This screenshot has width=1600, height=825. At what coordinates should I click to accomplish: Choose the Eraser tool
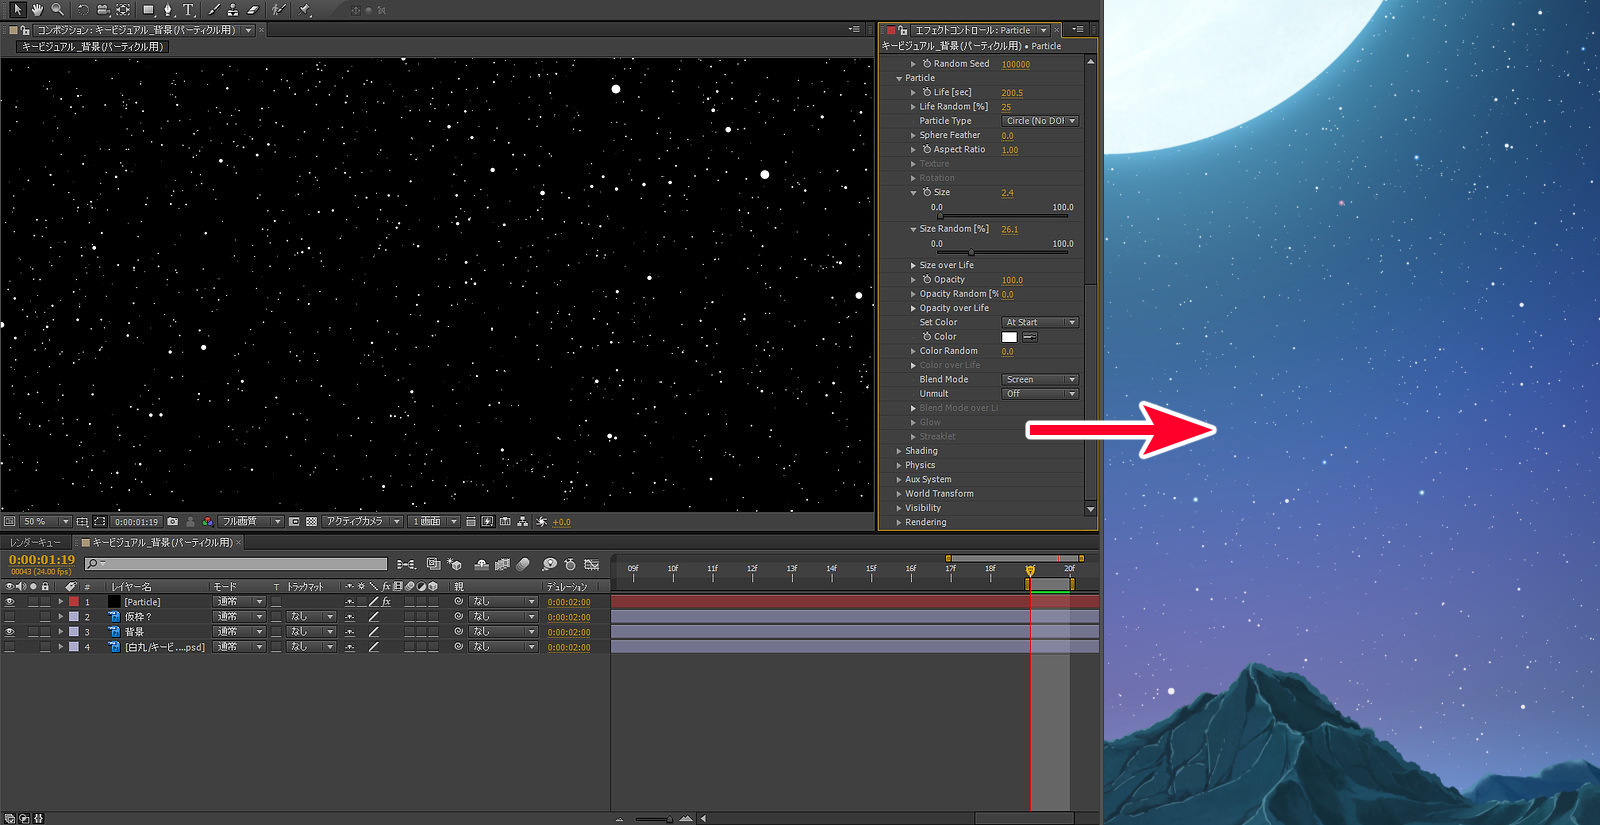point(252,10)
